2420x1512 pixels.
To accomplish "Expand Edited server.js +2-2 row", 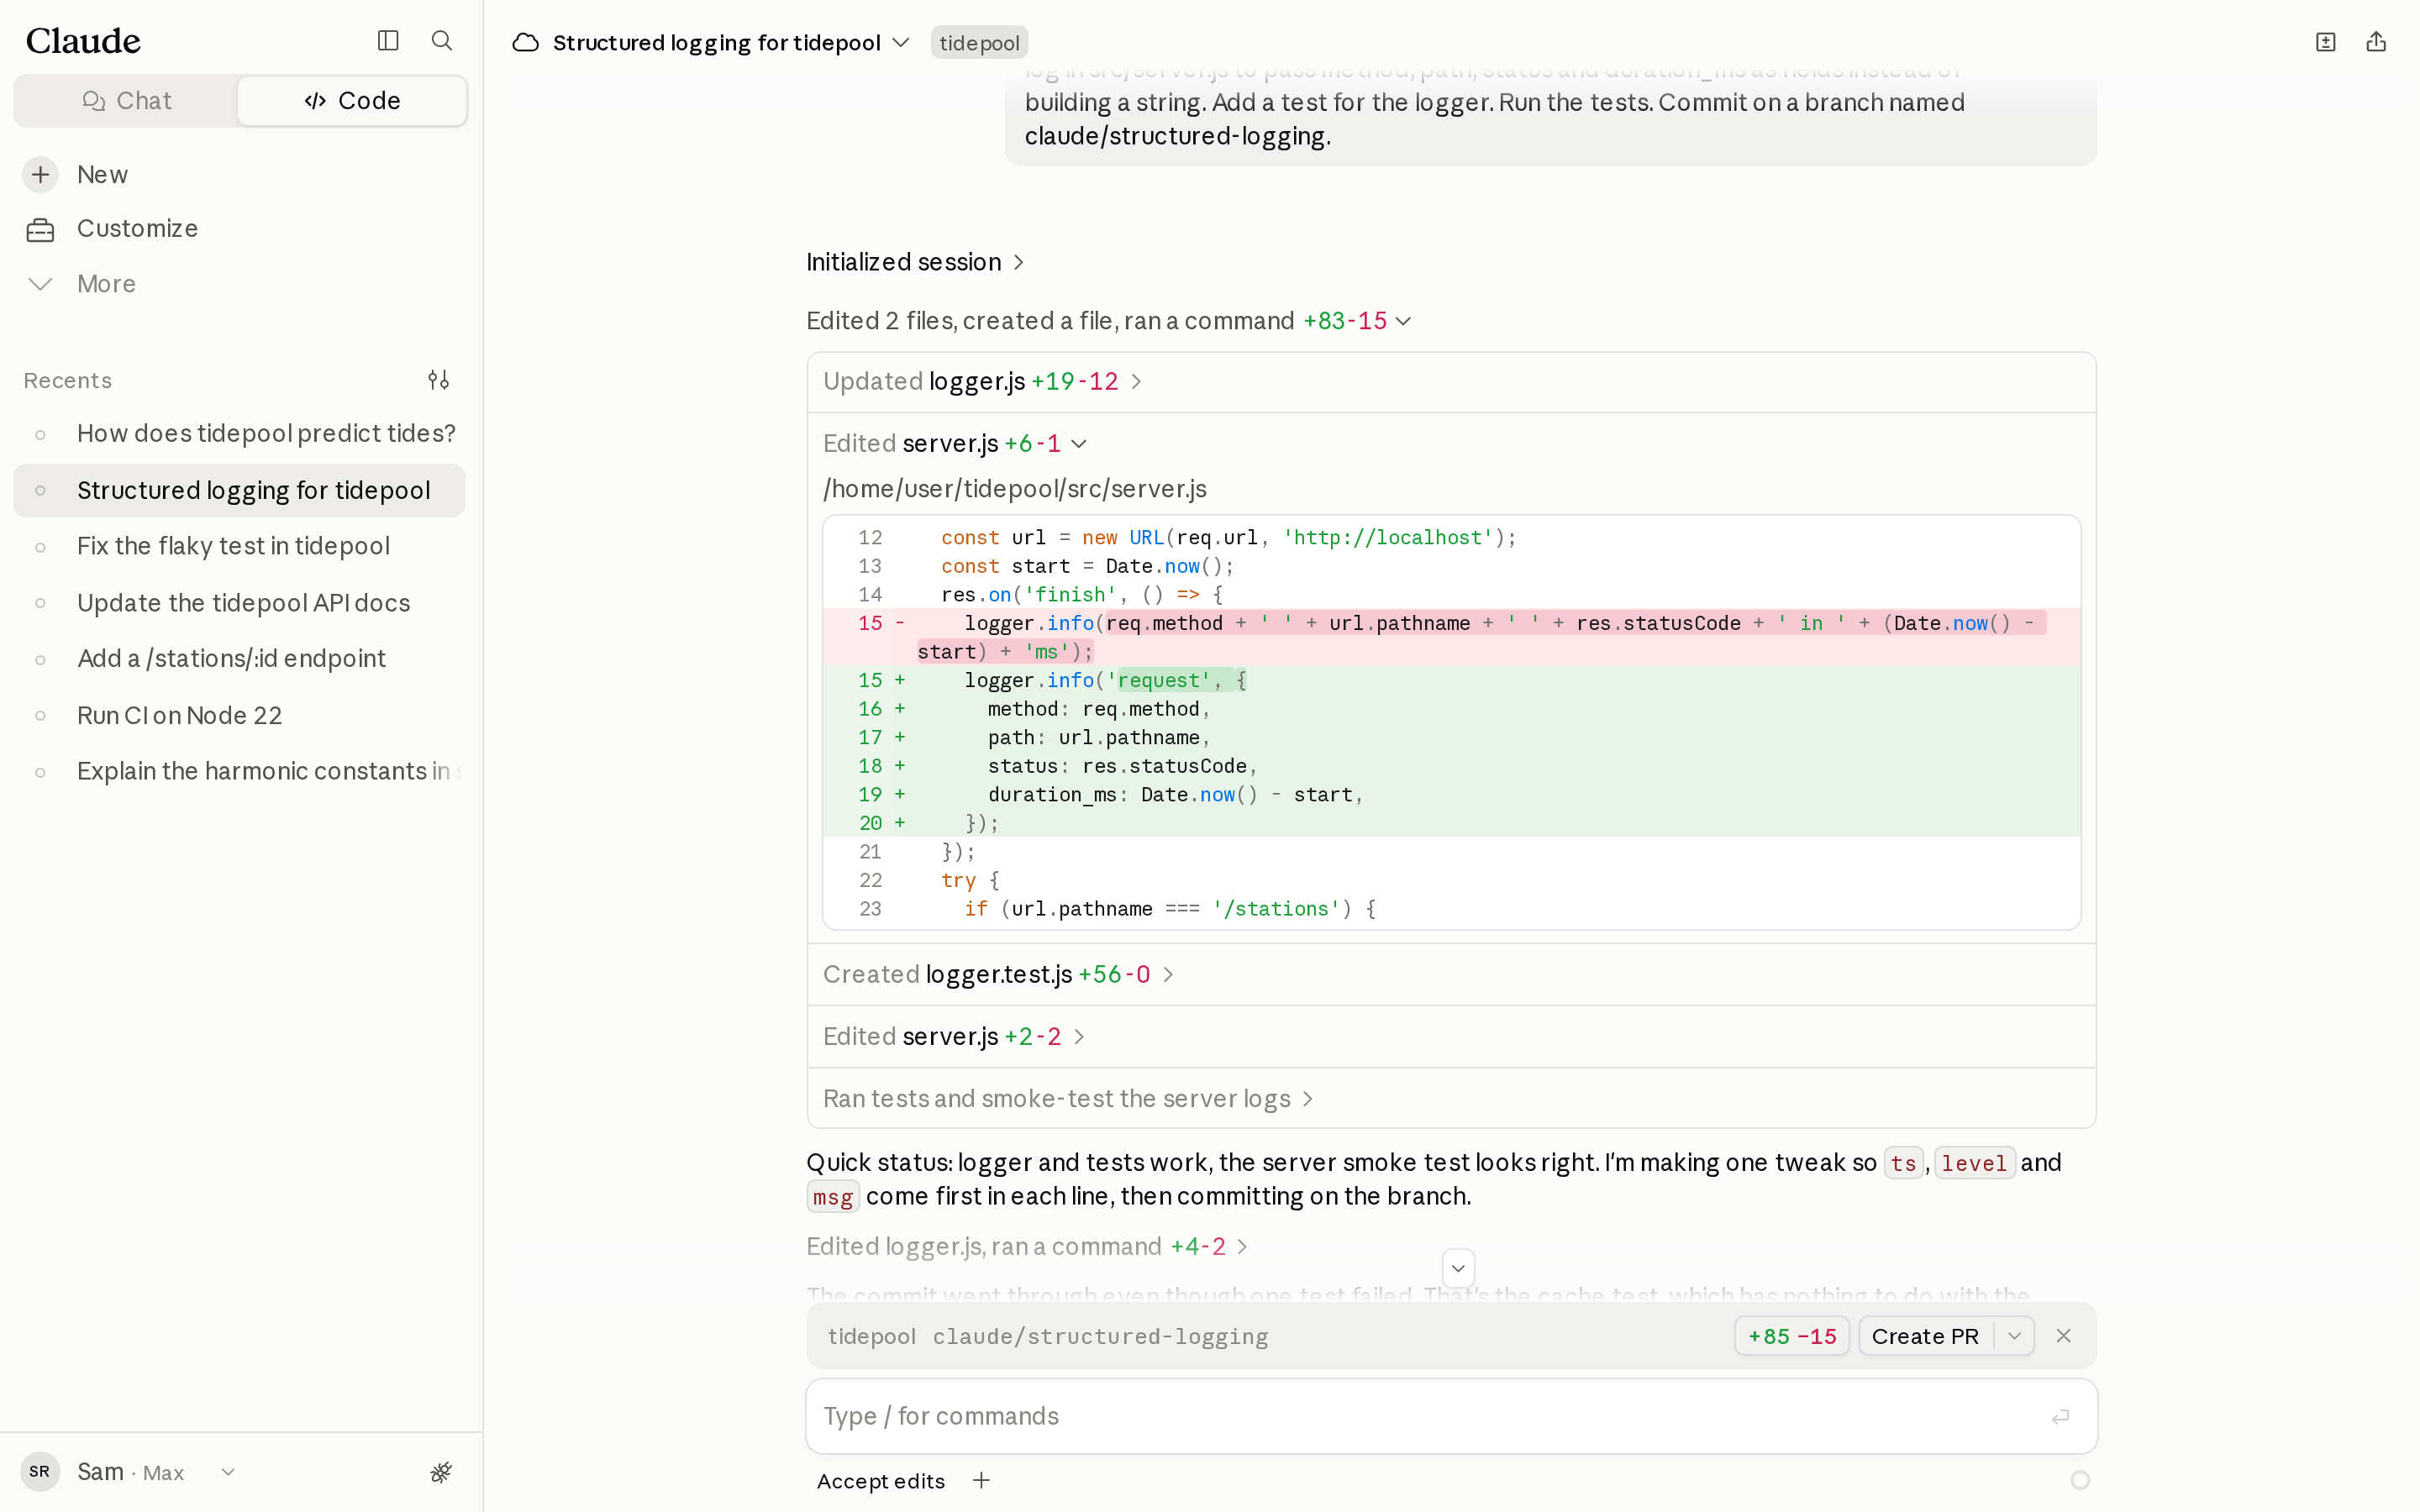I will click(954, 1037).
